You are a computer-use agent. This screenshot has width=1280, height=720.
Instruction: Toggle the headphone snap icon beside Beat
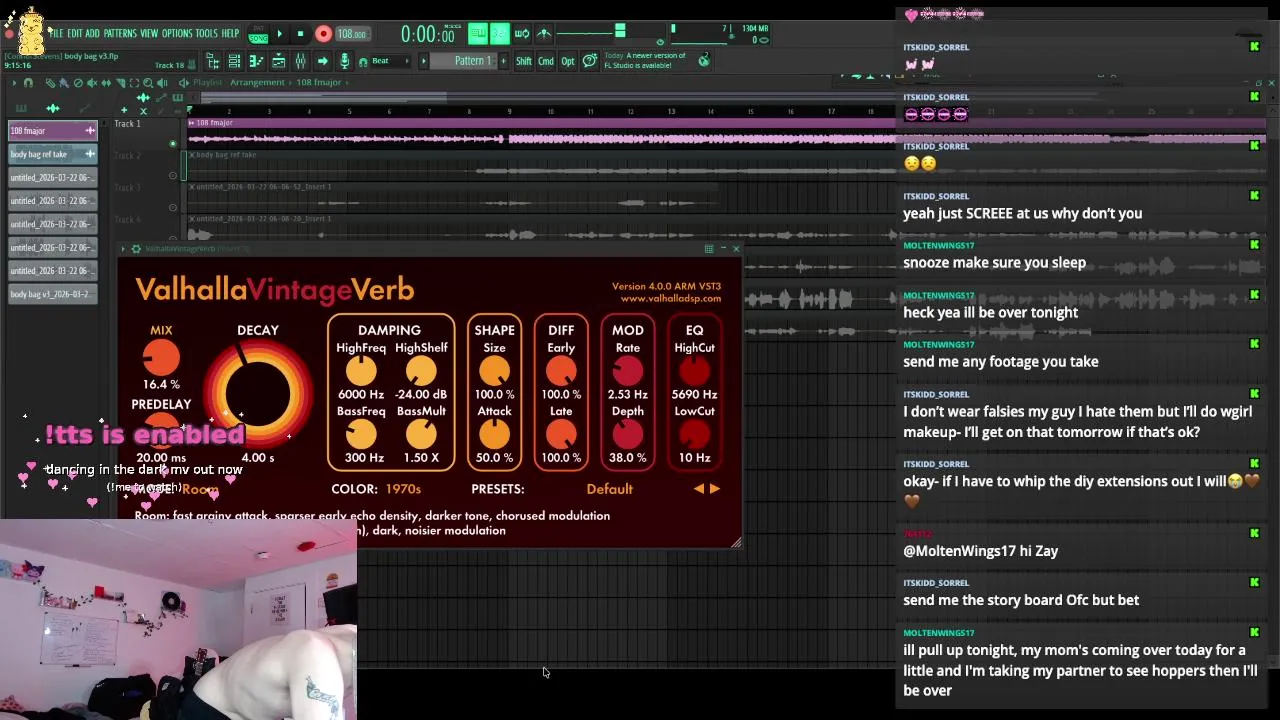(x=363, y=62)
